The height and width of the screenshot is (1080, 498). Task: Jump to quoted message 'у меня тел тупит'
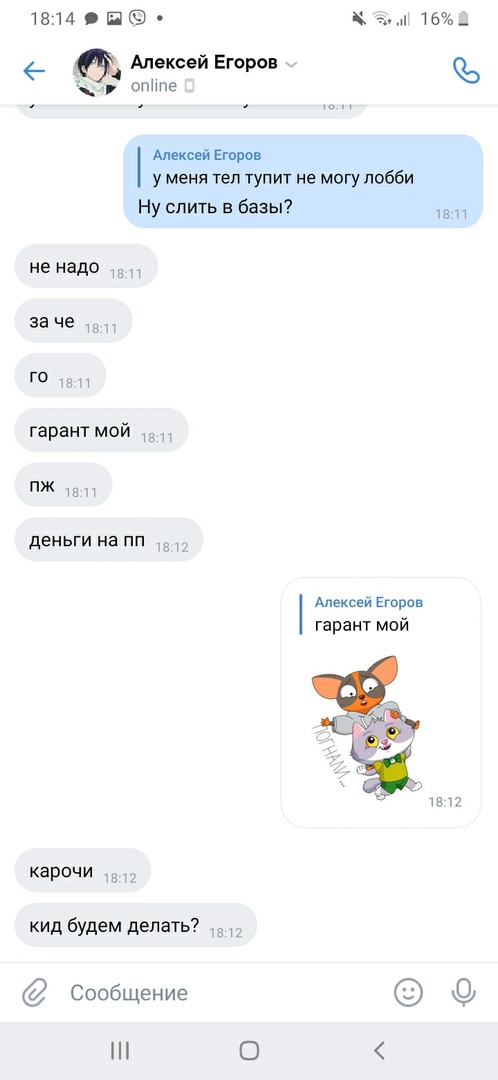coord(282,167)
